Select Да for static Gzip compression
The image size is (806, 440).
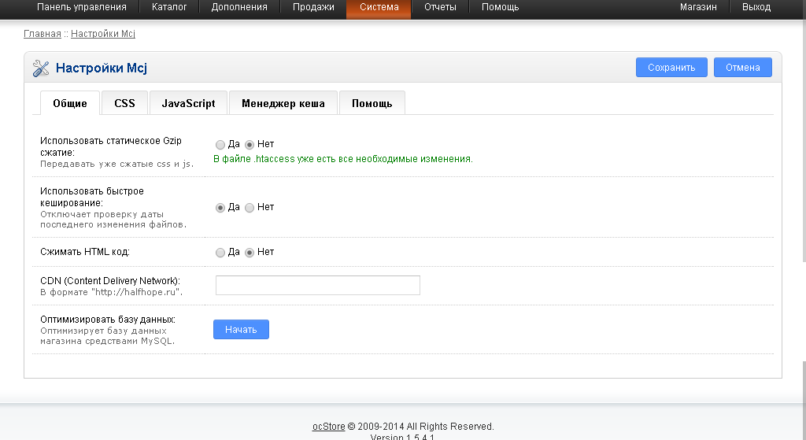(220, 145)
